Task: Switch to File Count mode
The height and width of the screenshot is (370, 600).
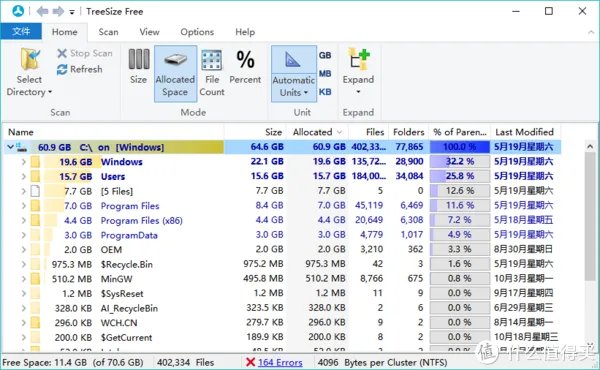Action: tap(212, 73)
